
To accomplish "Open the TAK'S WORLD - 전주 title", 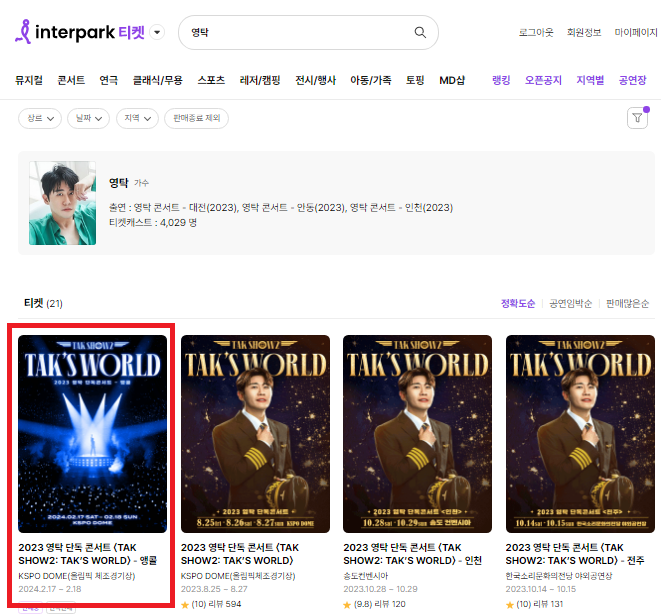I will (575, 554).
